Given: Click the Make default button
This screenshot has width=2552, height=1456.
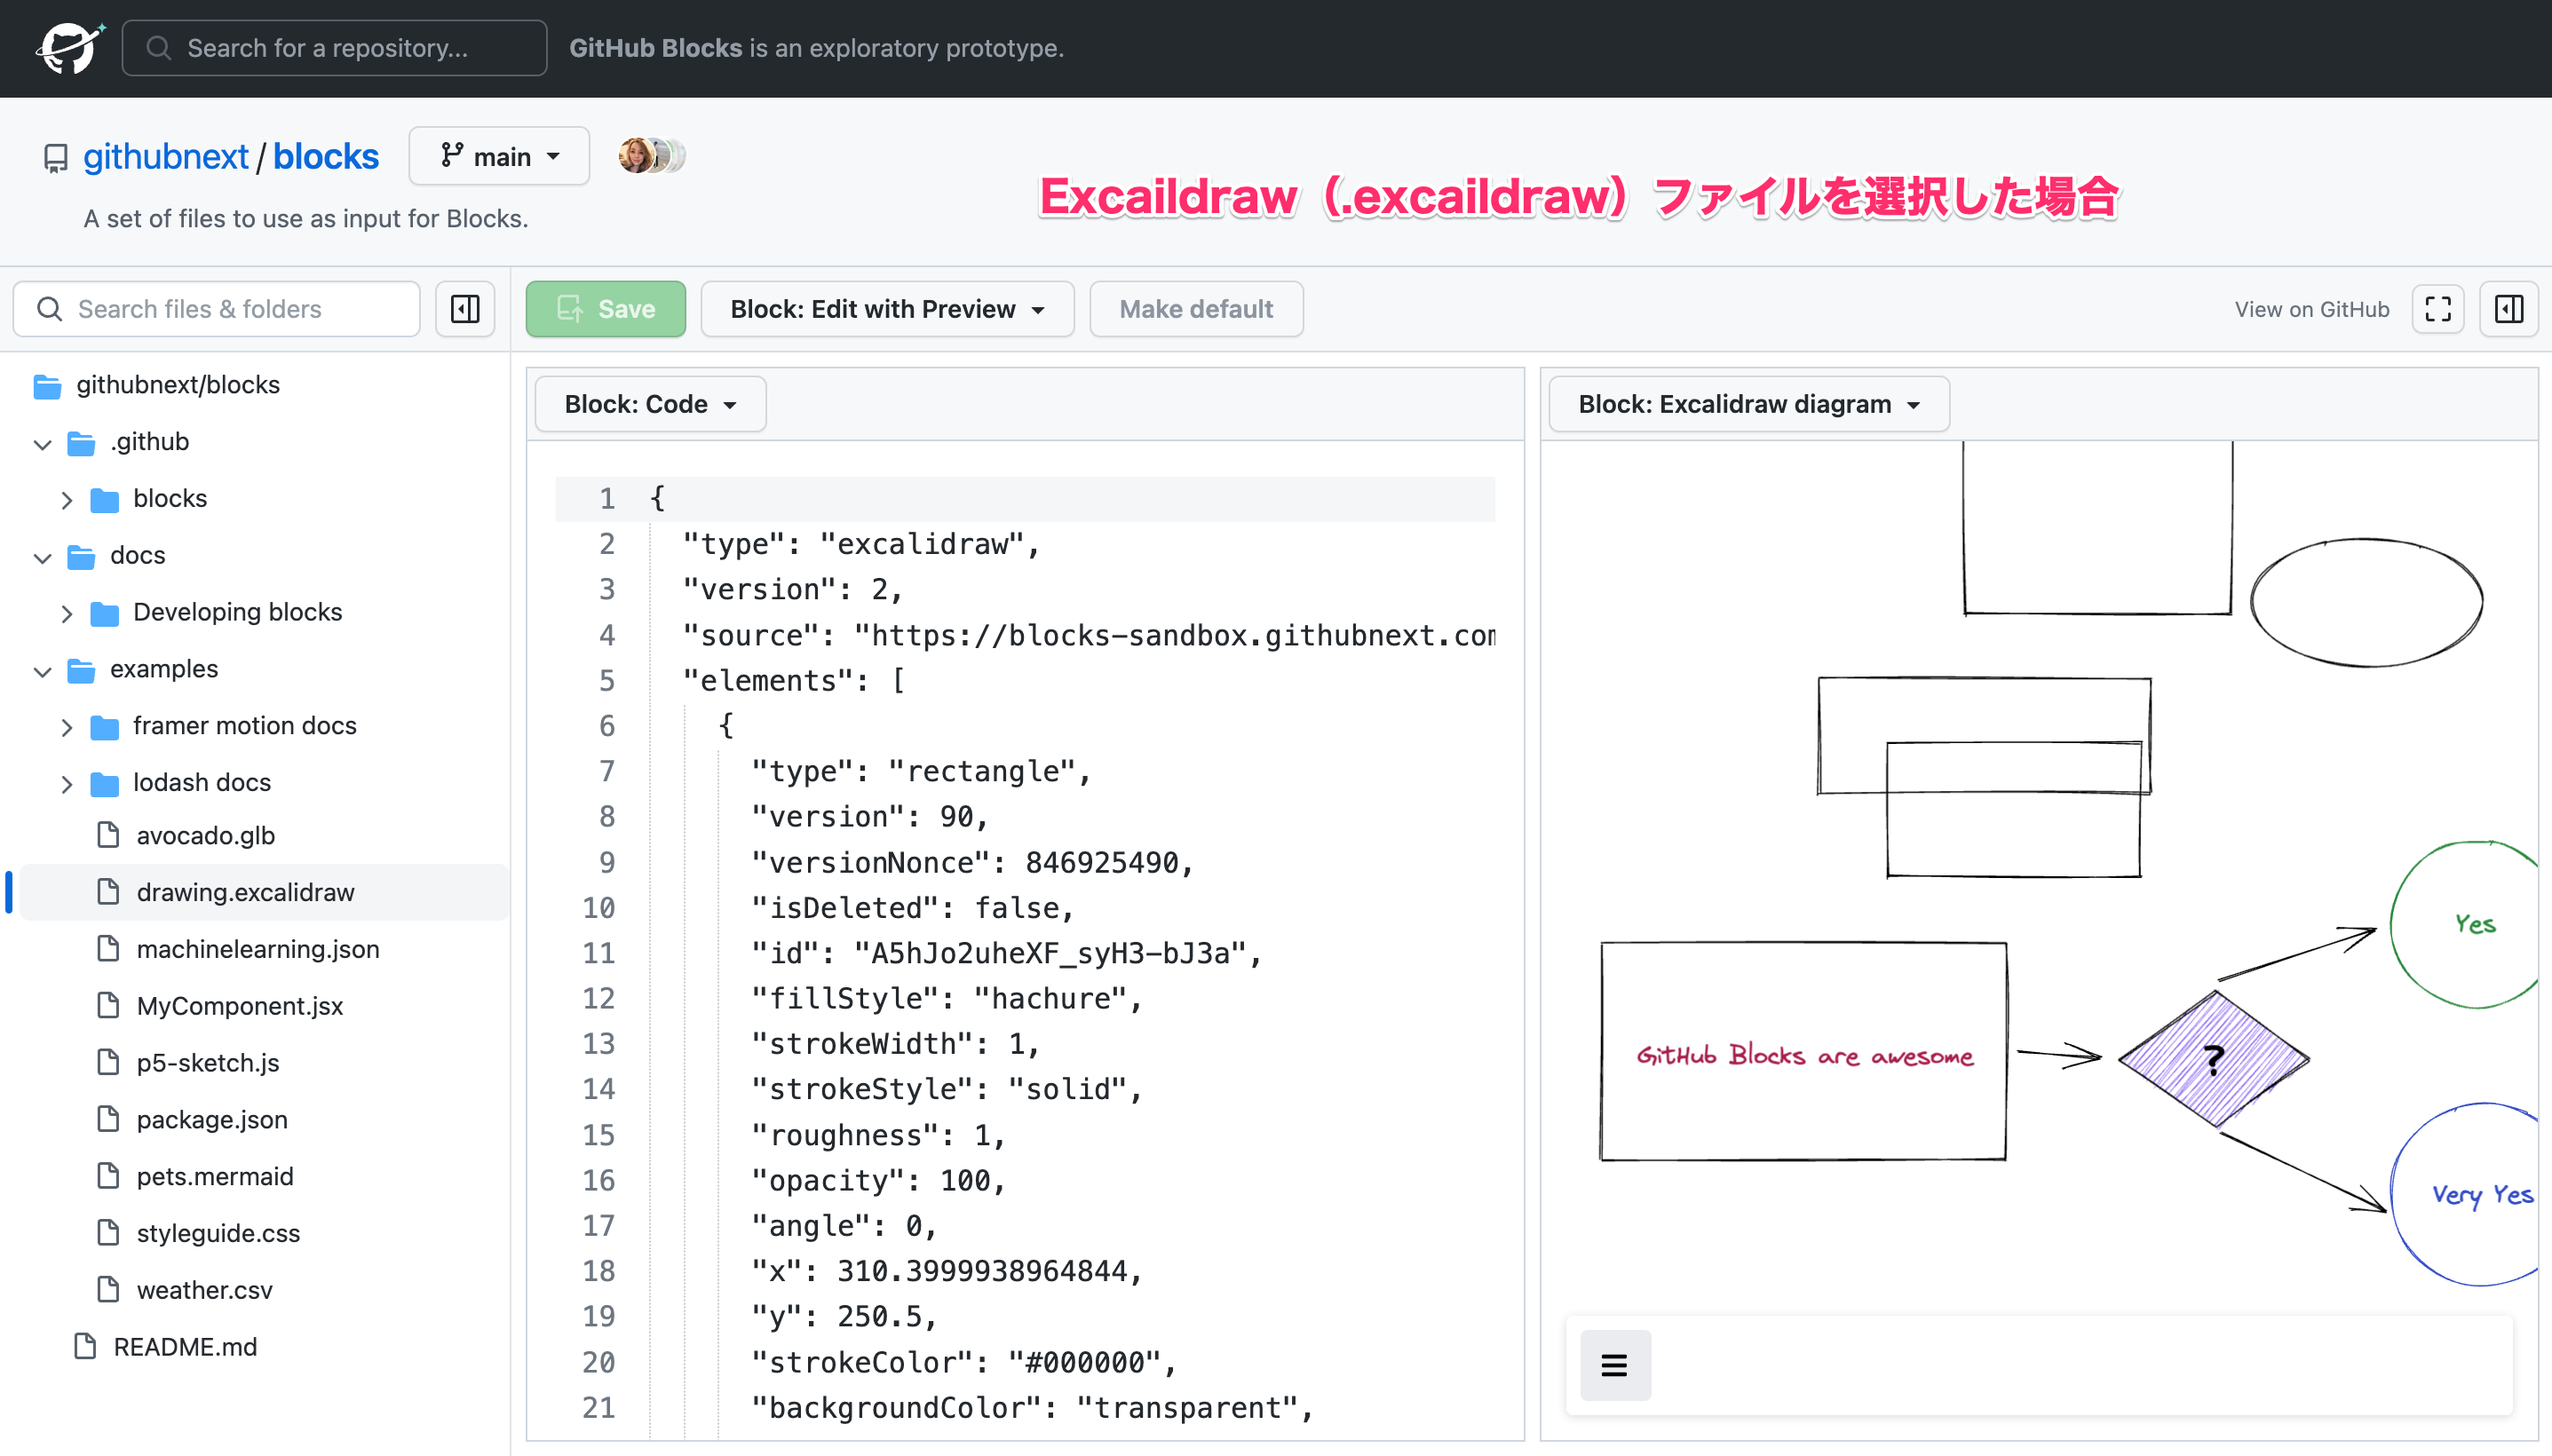Looking at the screenshot, I should click(1195, 309).
